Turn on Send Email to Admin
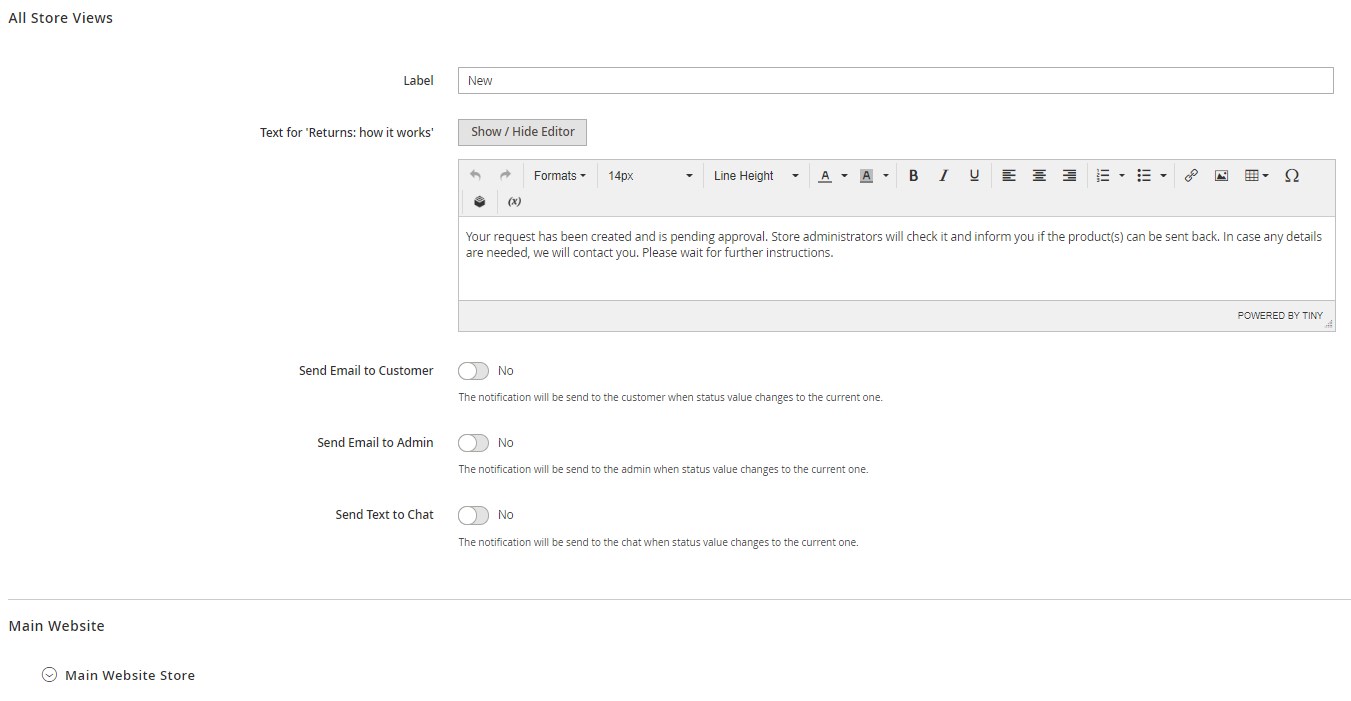 [x=473, y=443]
